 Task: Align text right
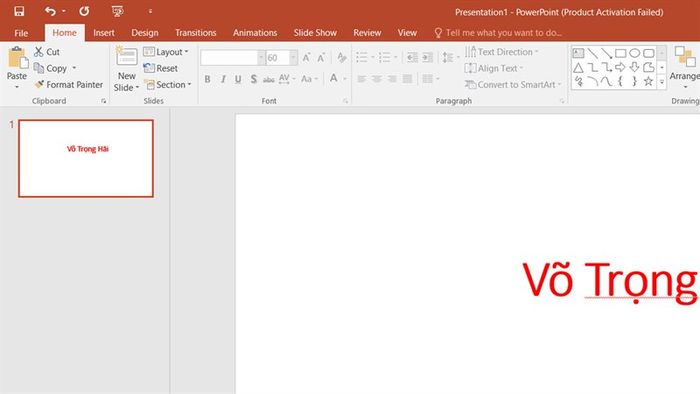coord(392,79)
